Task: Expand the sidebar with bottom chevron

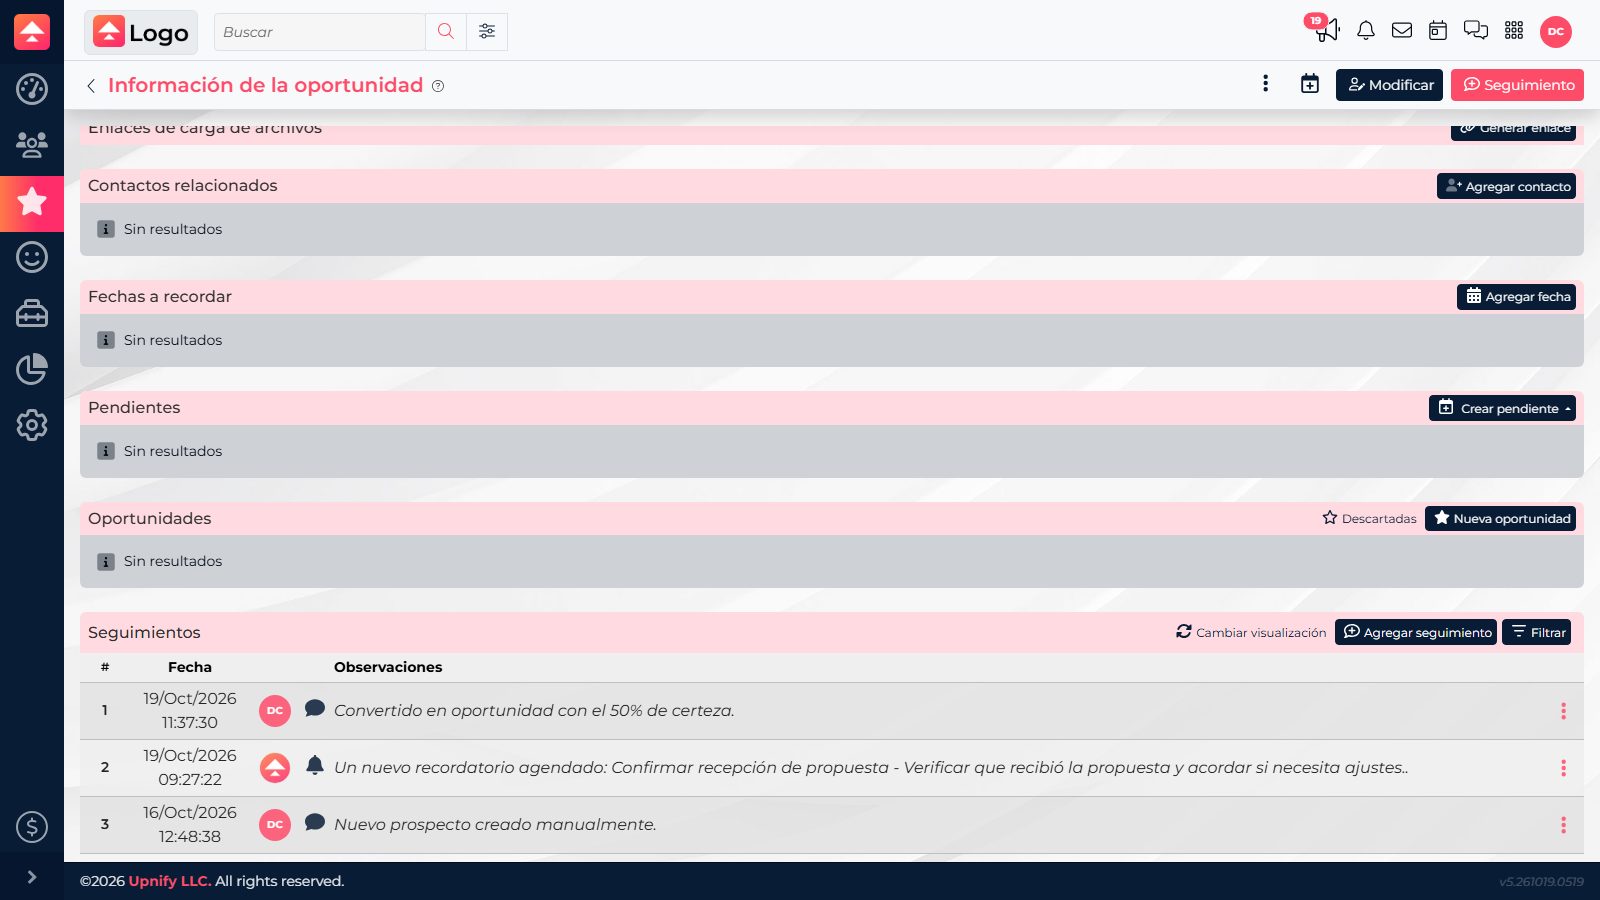Action: (x=32, y=877)
